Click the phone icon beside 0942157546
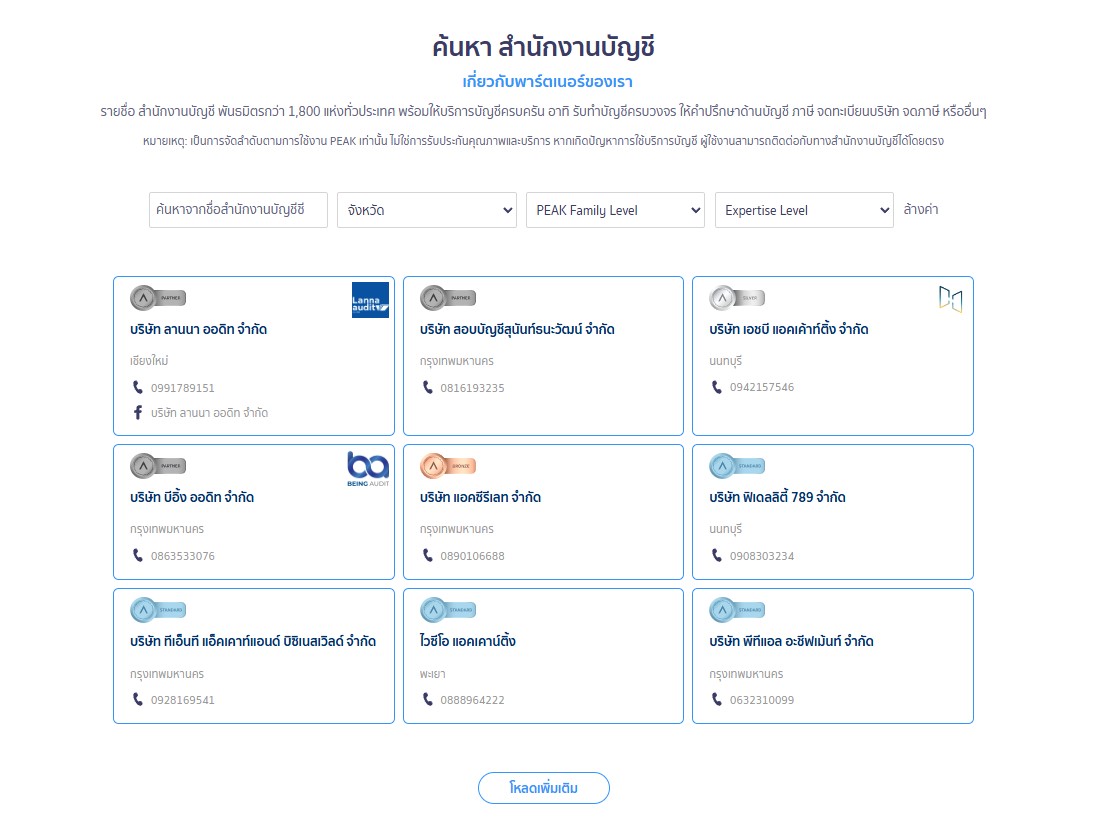This screenshot has width=1118, height=834. click(x=717, y=387)
